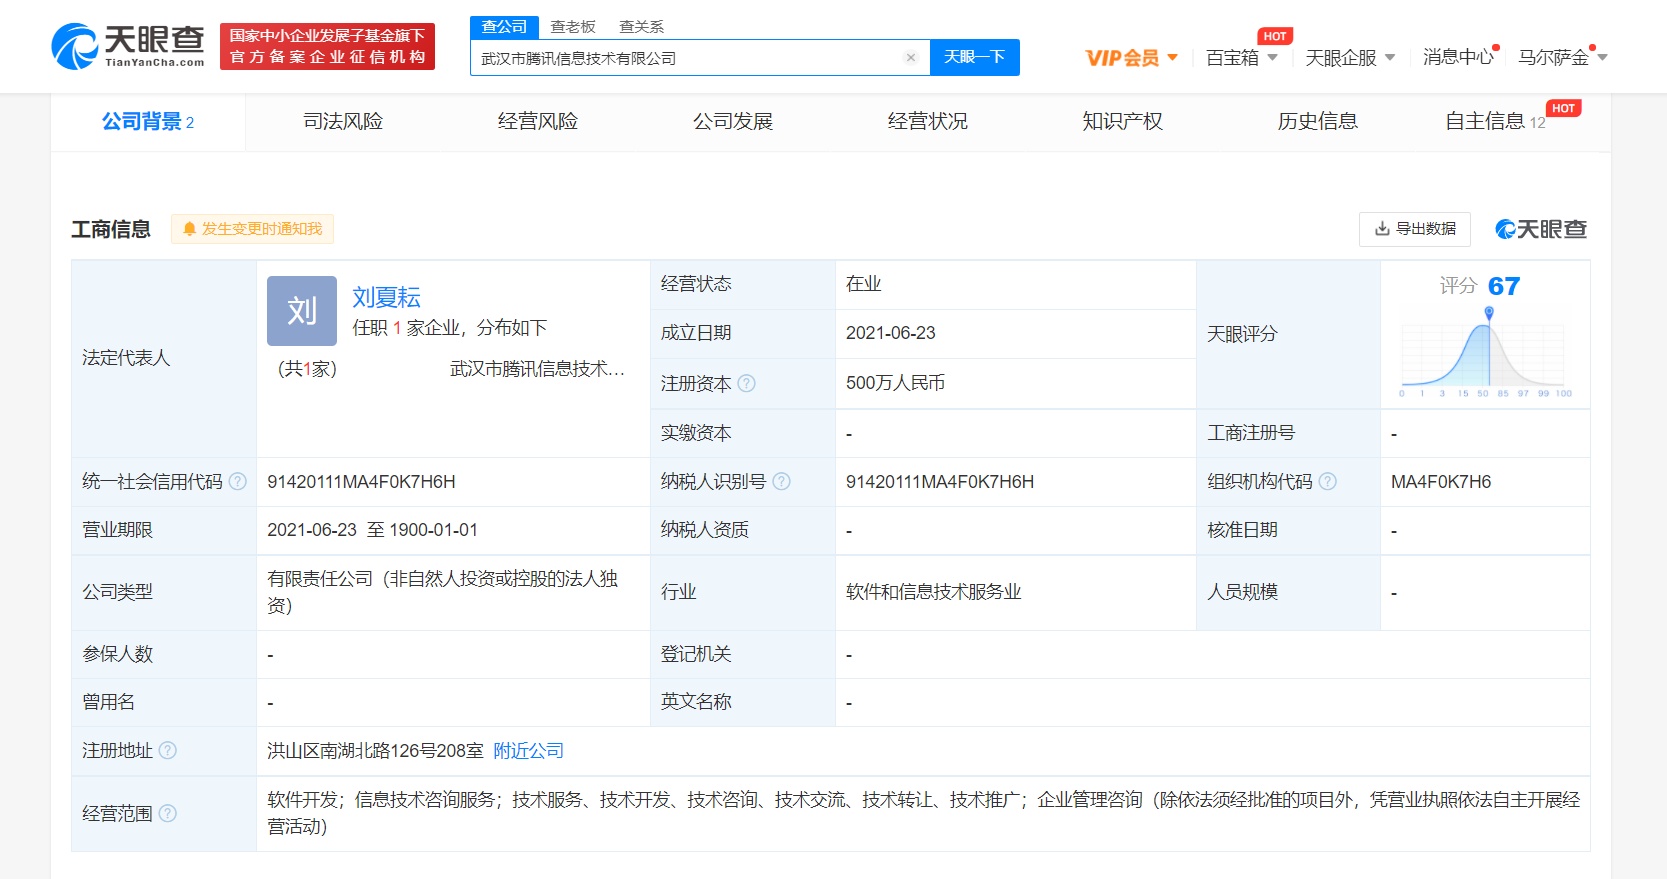Click help icon next to 注册资本
This screenshot has height=879, width=1667.
point(746,383)
